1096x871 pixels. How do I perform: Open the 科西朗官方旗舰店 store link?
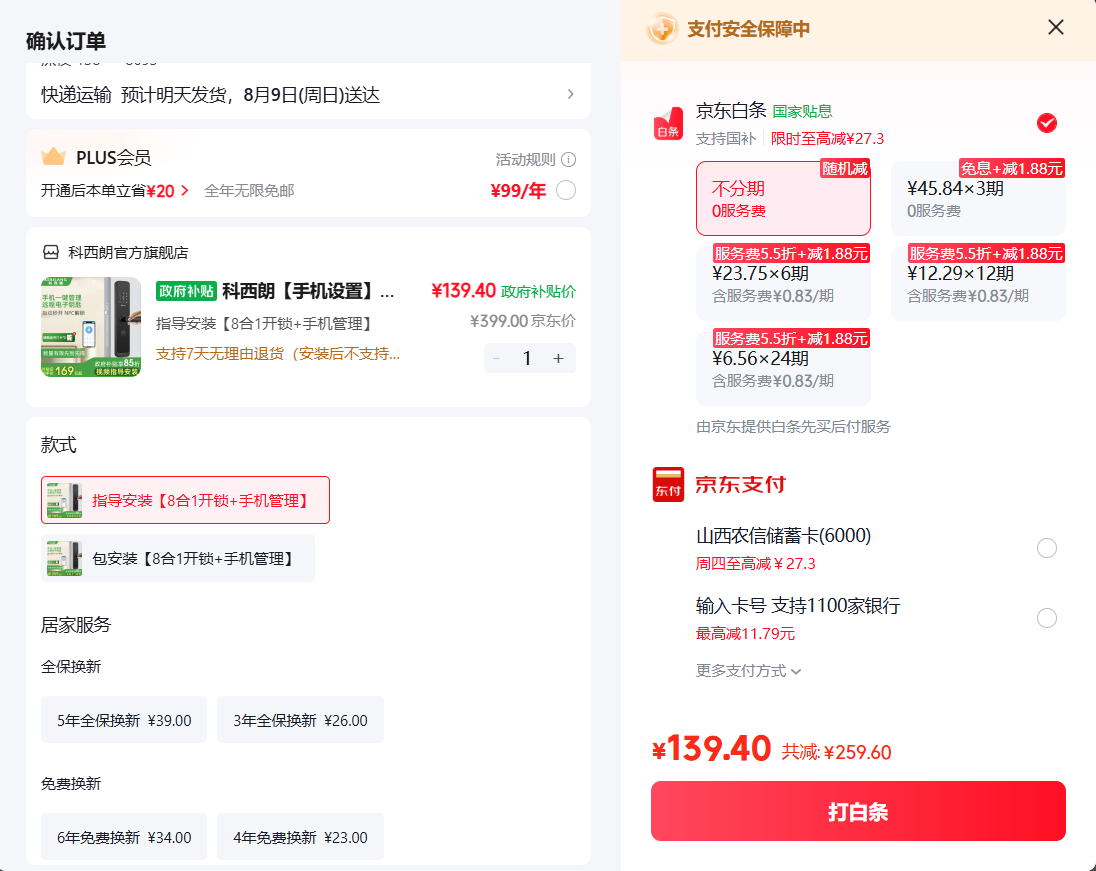[x=128, y=252]
